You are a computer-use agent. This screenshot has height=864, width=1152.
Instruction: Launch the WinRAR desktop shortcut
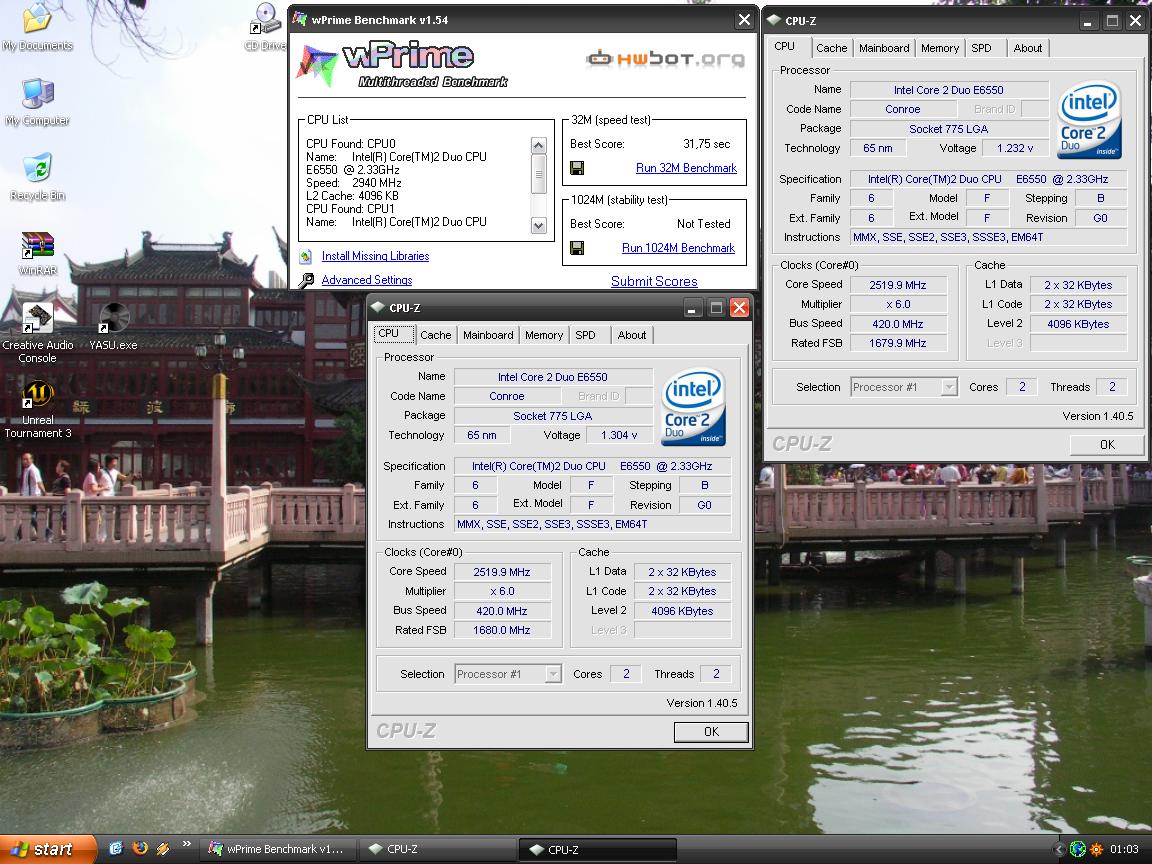(x=37, y=253)
